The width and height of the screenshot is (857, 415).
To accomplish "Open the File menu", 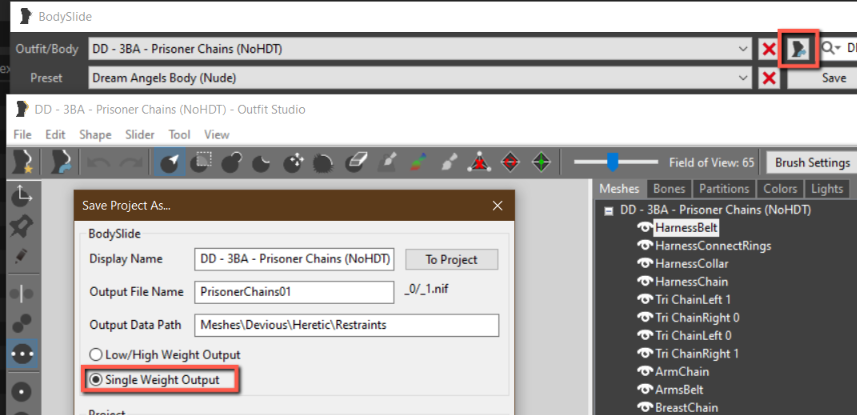I will [22, 135].
